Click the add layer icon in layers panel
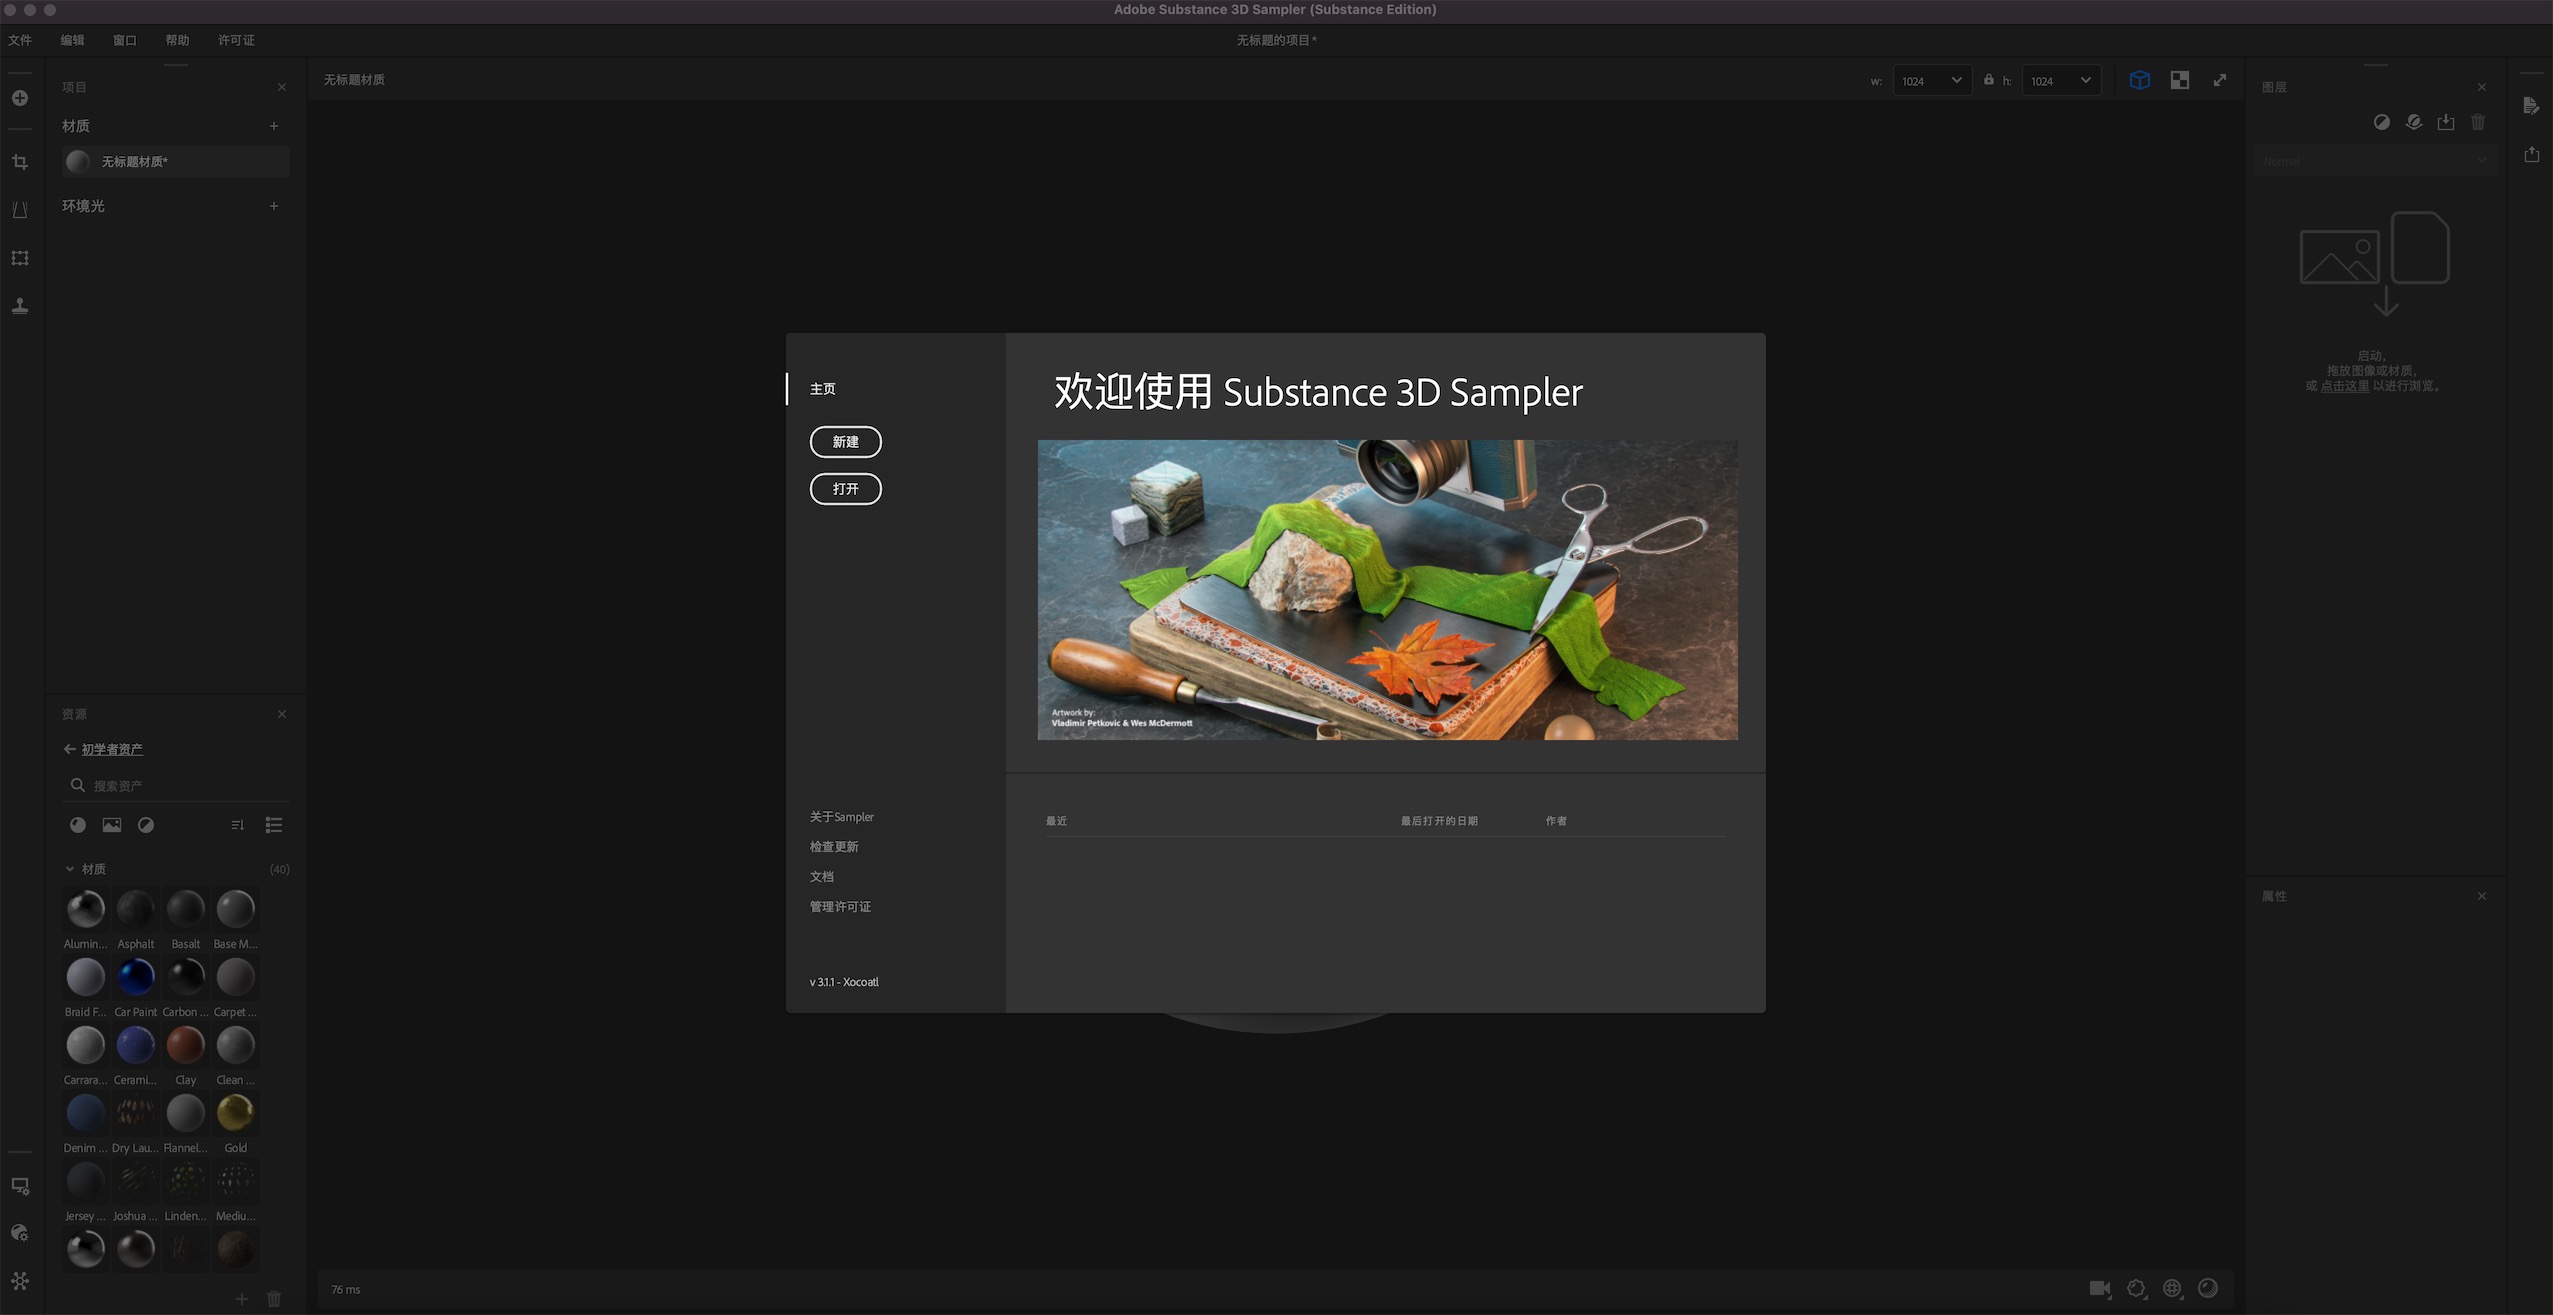This screenshot has width=2553, height=1315. pos(2414,122)
